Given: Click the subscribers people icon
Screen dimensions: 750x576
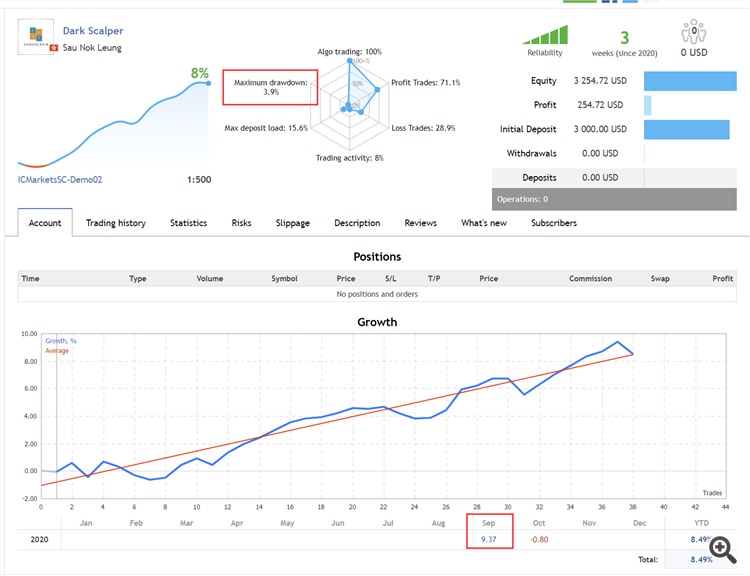Looking at the screenshot, I should coord(694,32).
